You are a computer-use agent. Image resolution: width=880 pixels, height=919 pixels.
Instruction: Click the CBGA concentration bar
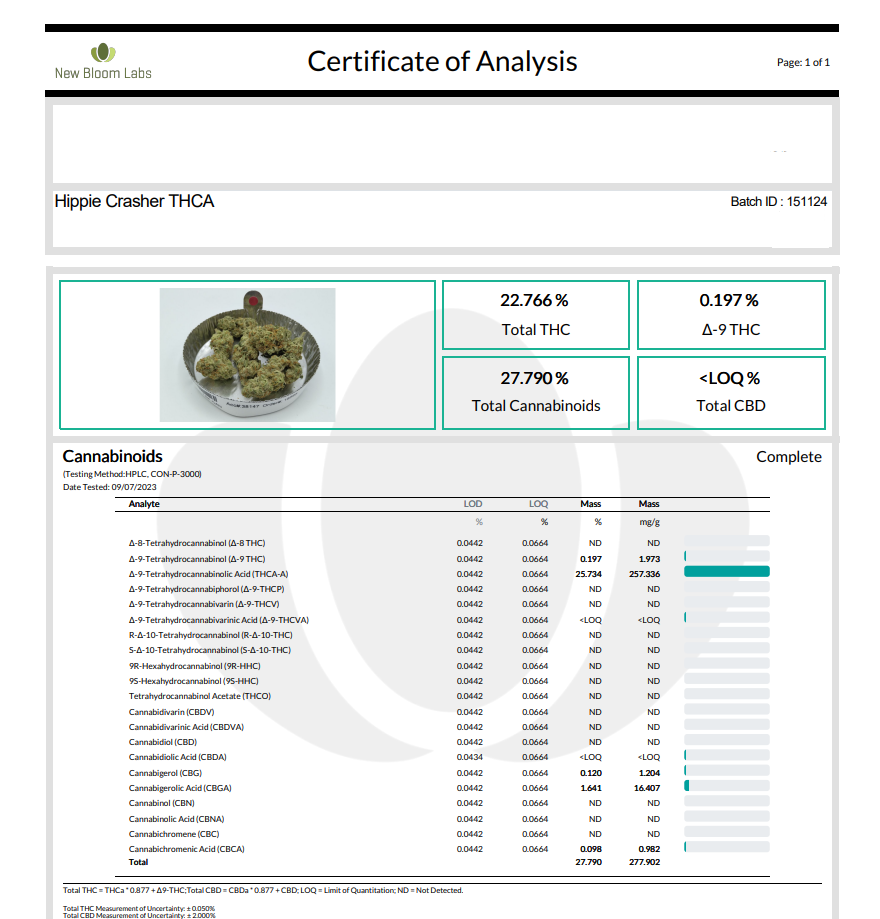click(727, 786)
